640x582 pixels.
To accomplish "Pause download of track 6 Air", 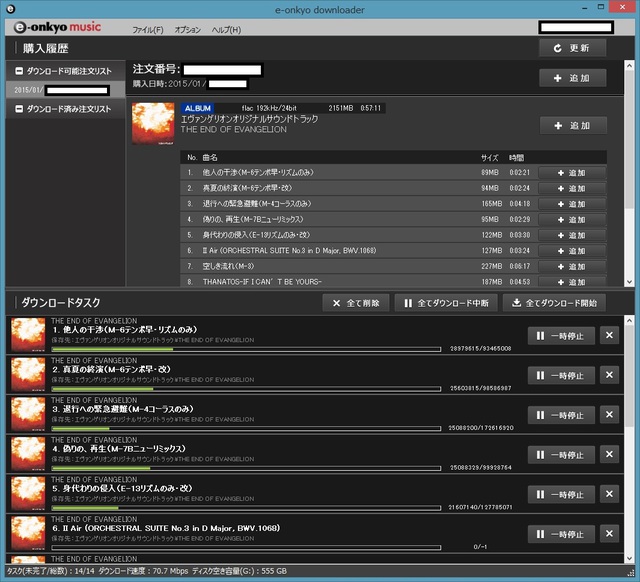I will pyautogui.click(x=561, y=534).
